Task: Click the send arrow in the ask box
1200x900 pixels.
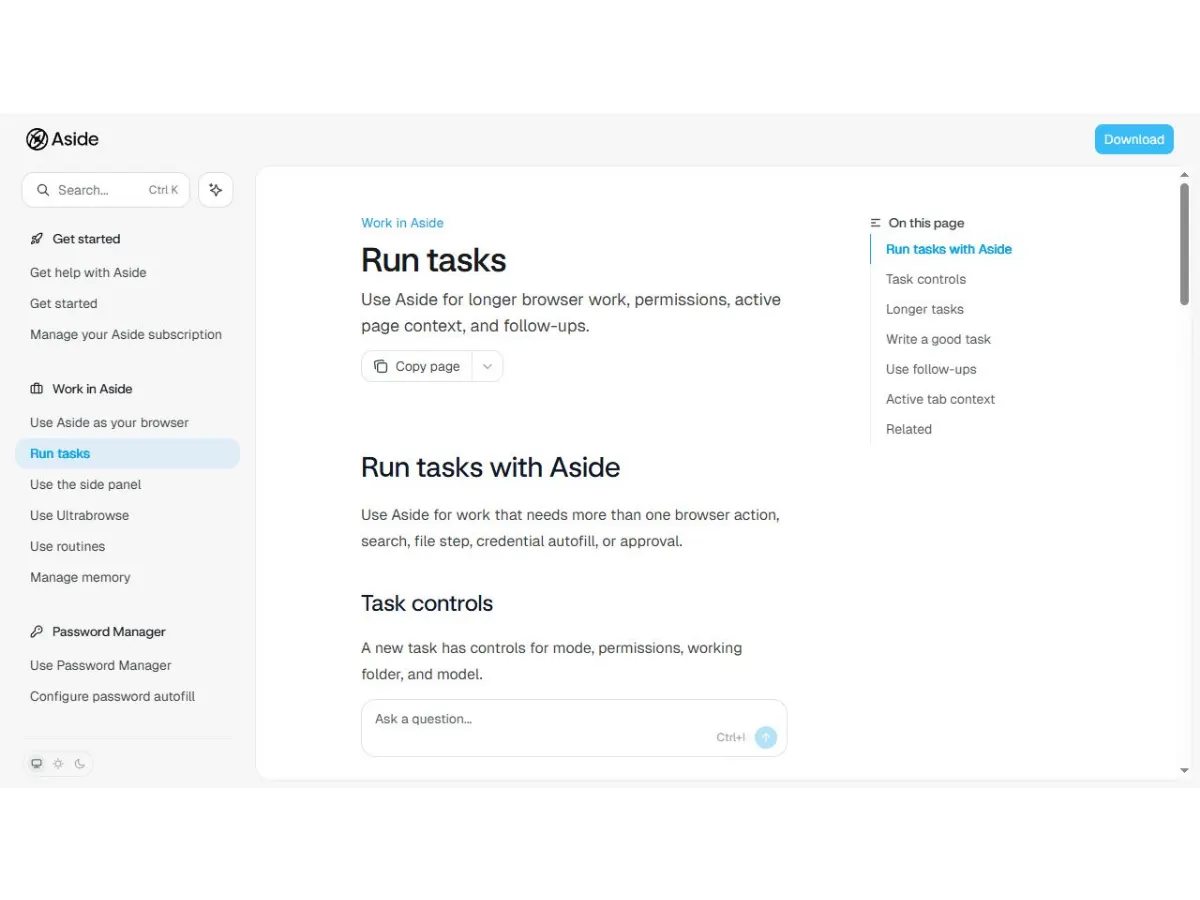Action: point(766,737)
